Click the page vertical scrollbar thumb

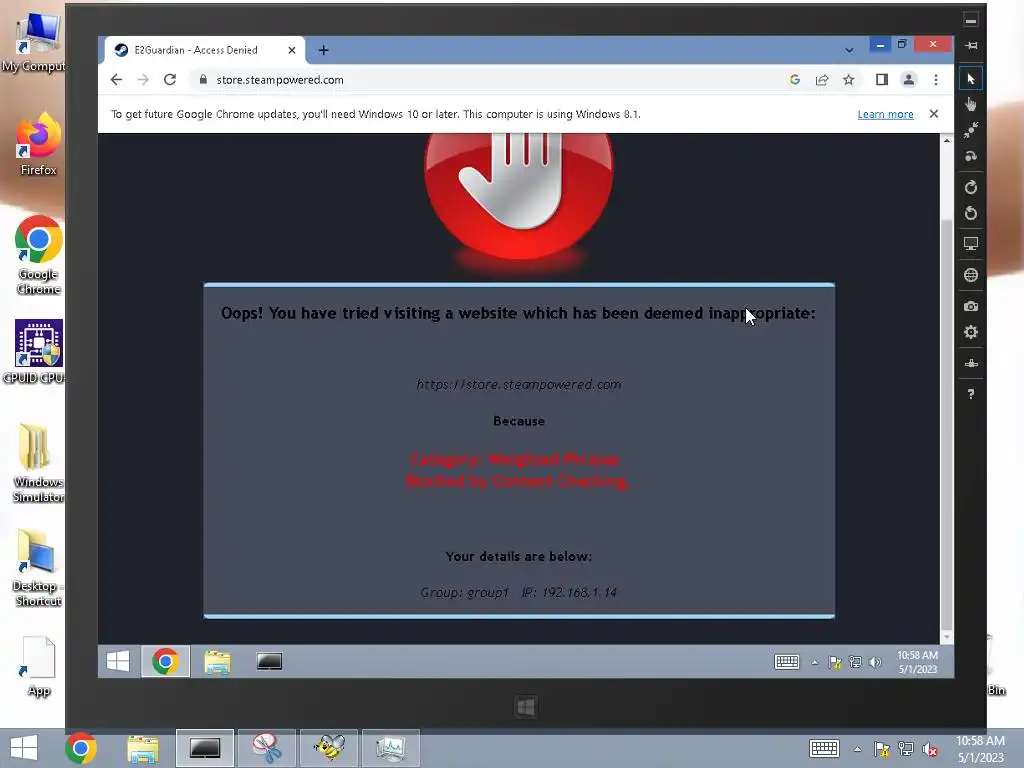pyautogui.click(x=947, y=423)
